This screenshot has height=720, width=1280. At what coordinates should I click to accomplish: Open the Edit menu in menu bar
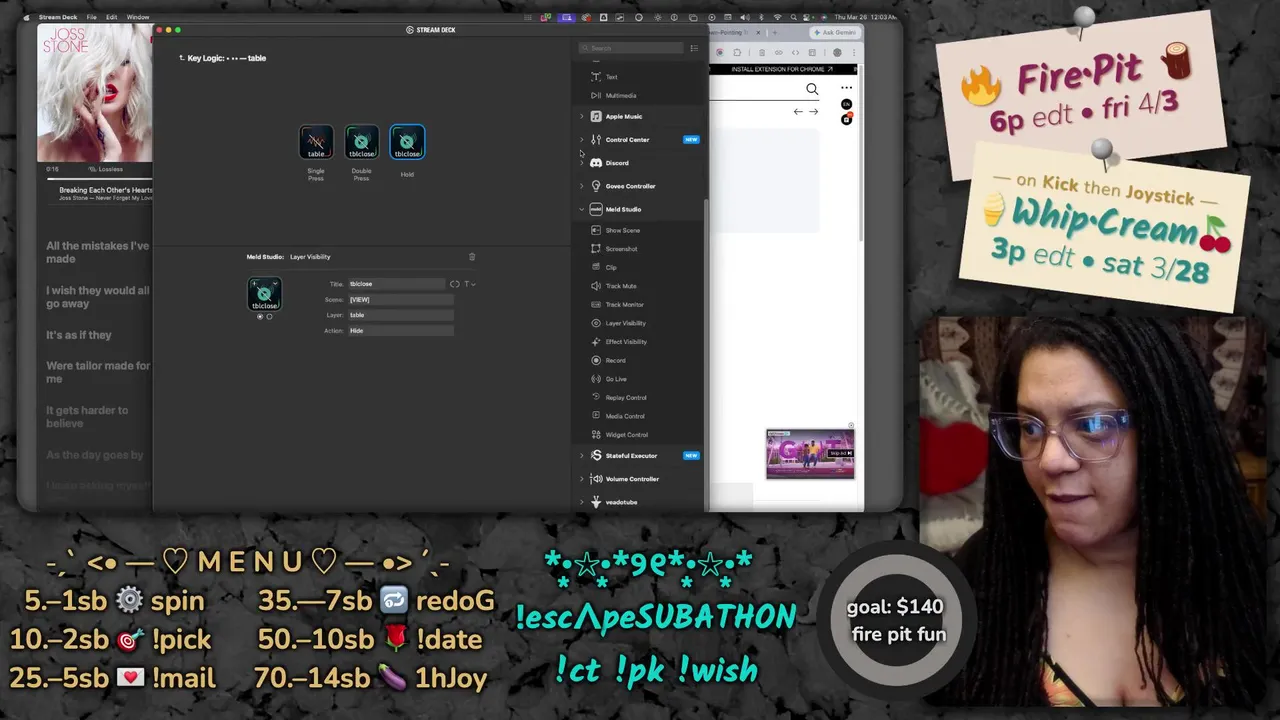click(x=112, y=17)
